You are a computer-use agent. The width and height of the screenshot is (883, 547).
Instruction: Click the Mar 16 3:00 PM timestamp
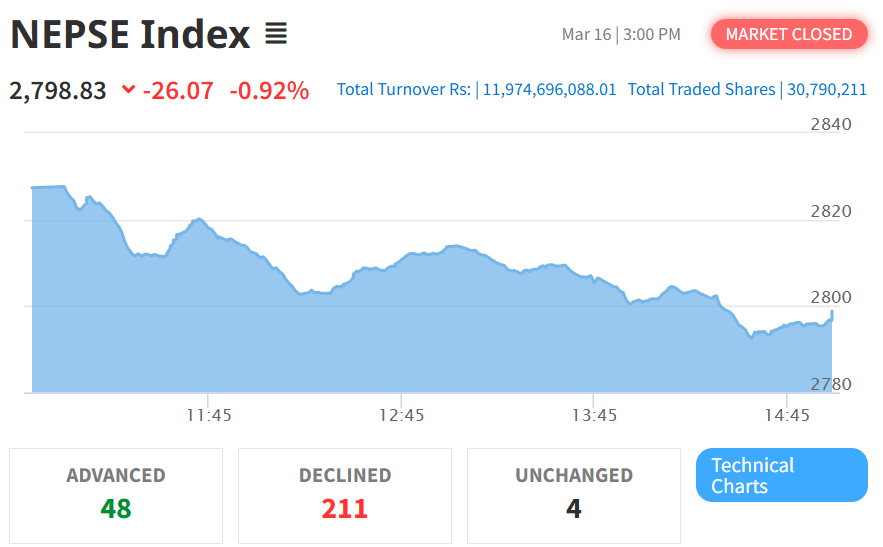[x=620, y=34]
